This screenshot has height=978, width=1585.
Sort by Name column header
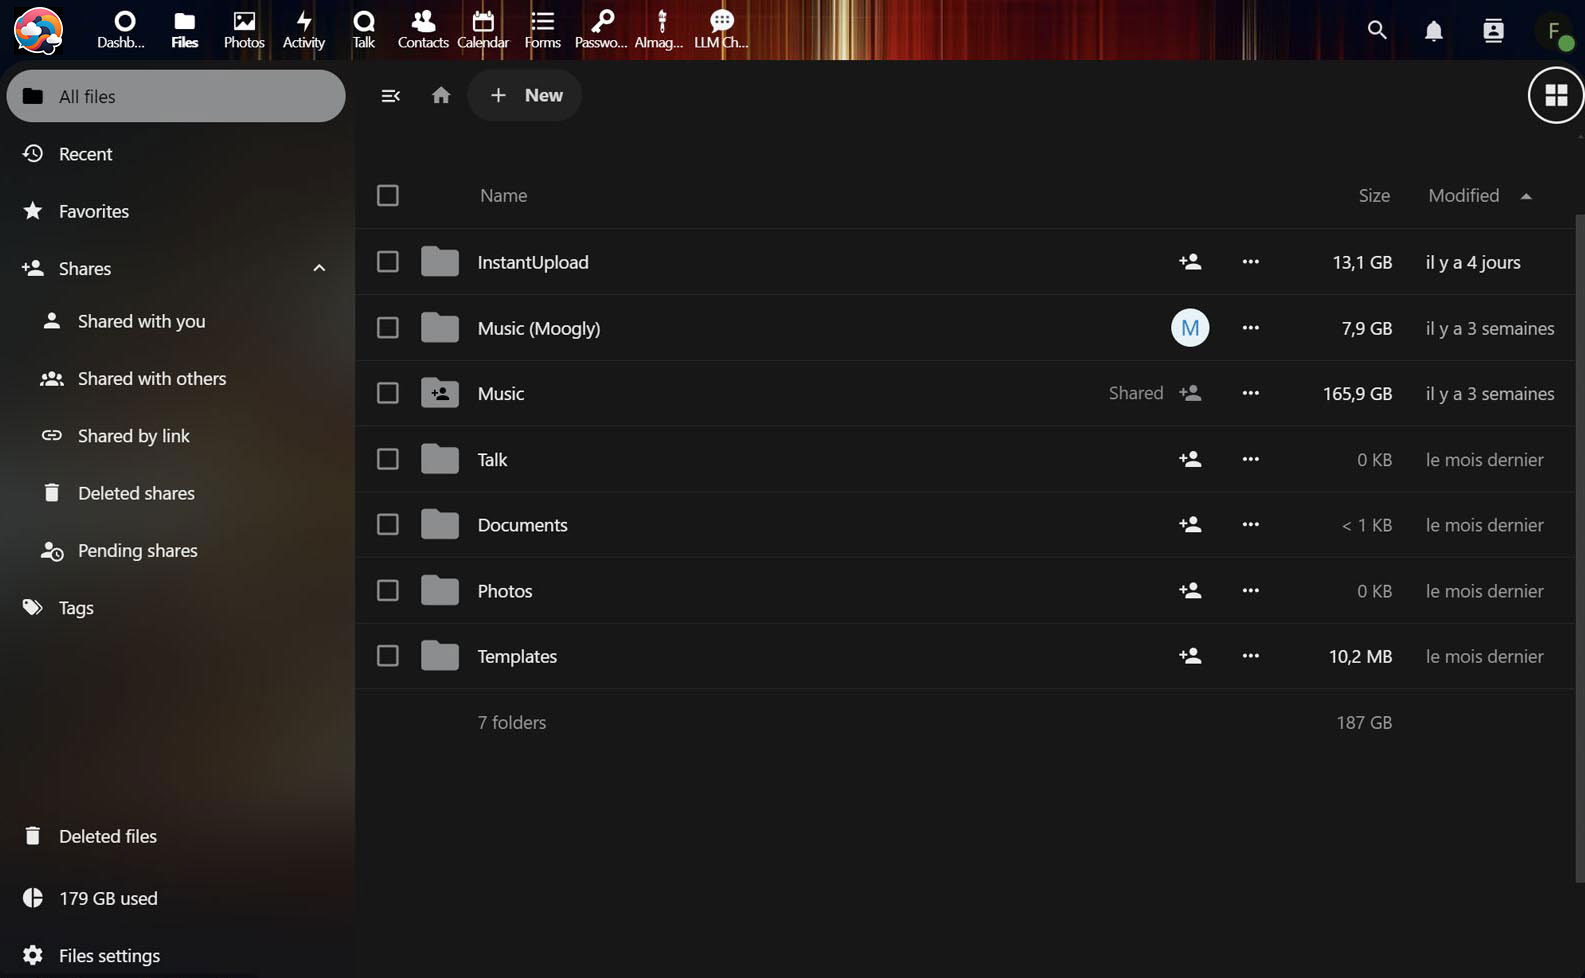click(x=503, y=196)
